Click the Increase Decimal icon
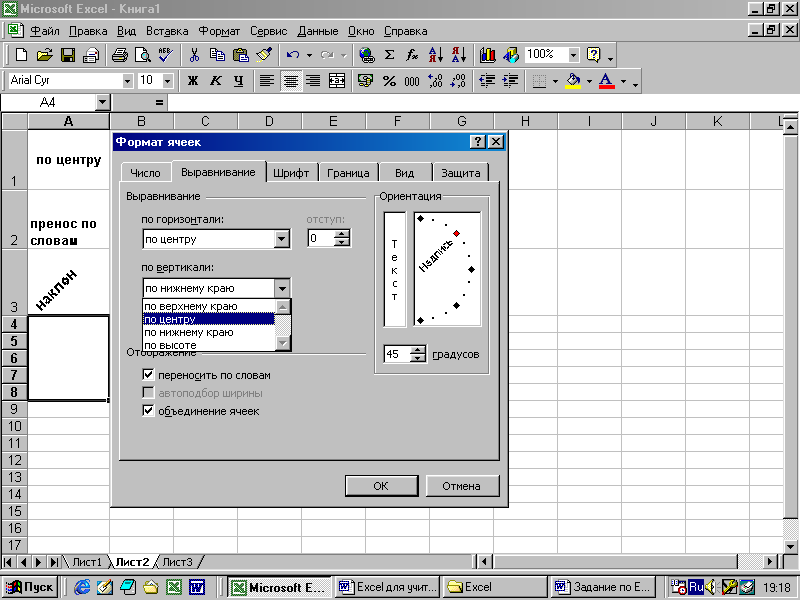 click(435, 81)
